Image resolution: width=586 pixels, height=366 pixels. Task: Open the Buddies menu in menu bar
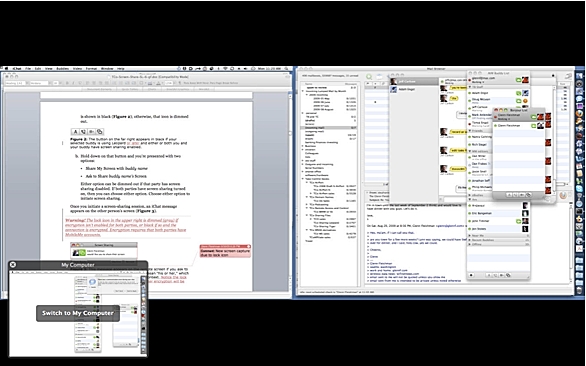point(62,69)
